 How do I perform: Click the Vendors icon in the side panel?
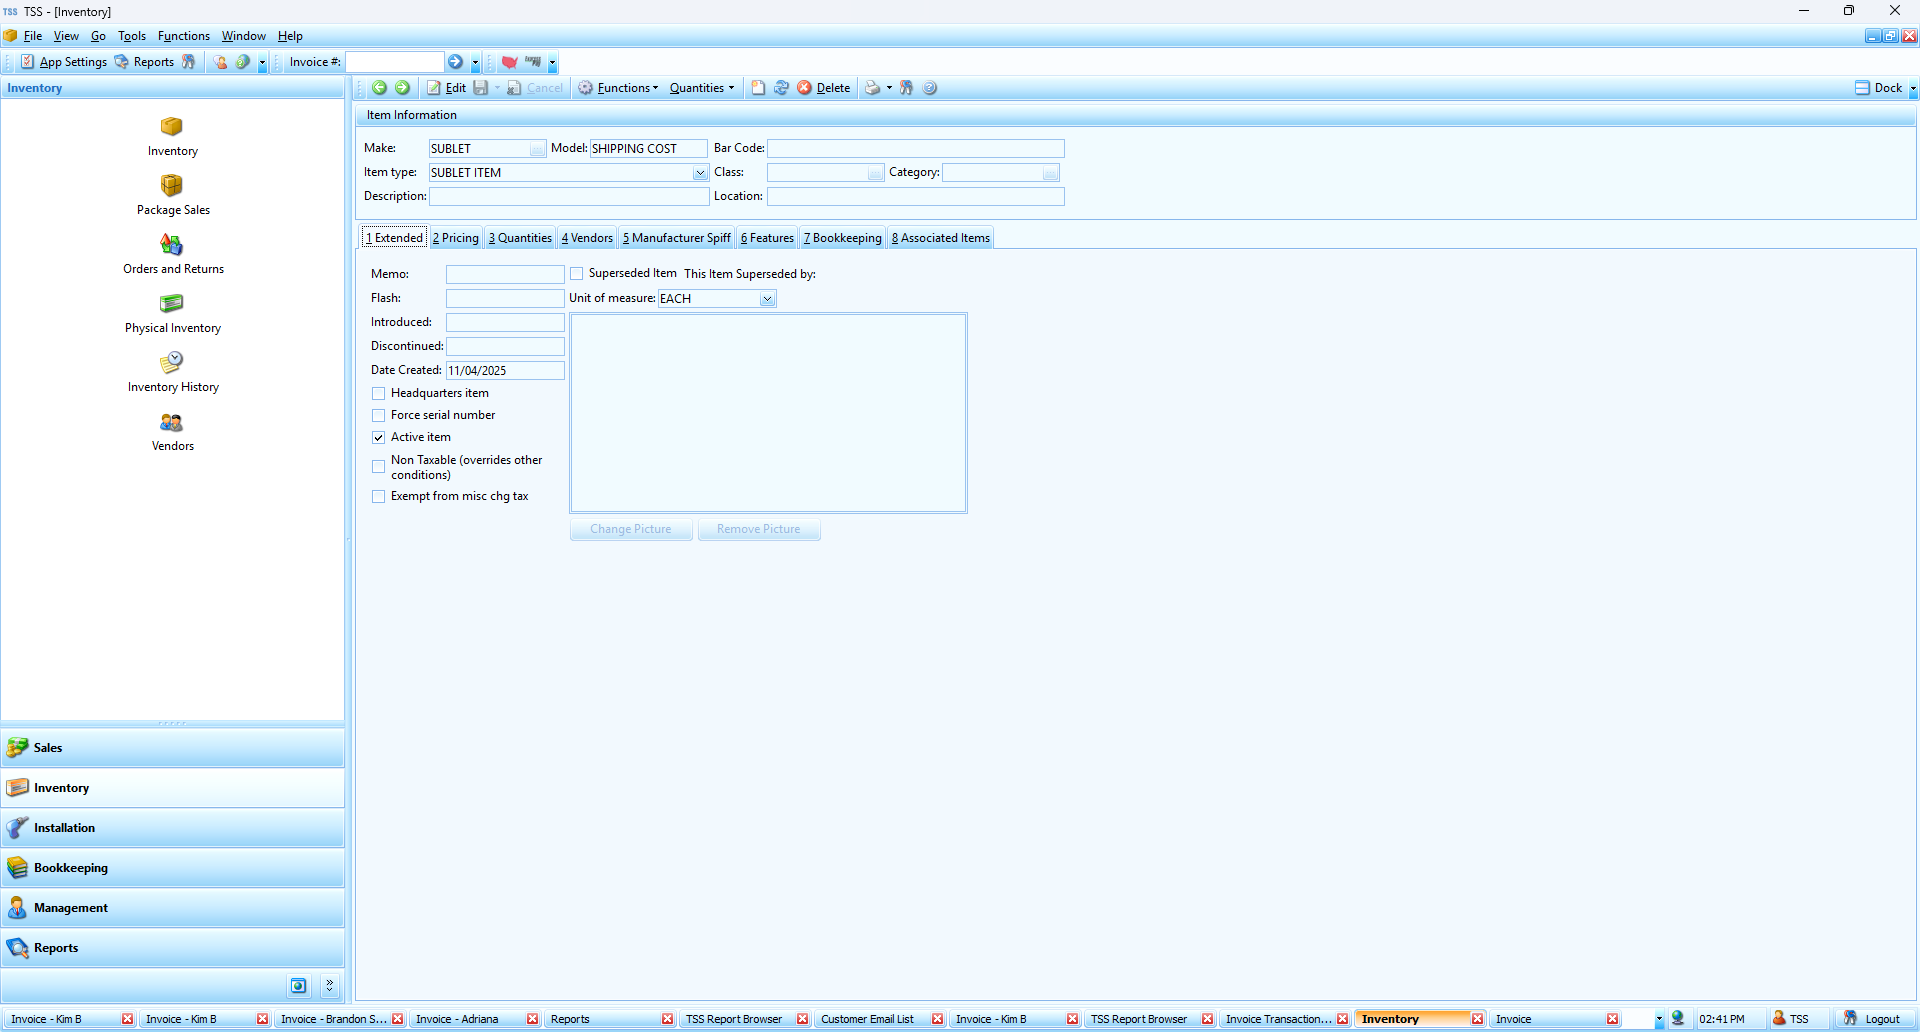[x=172, y=423]
